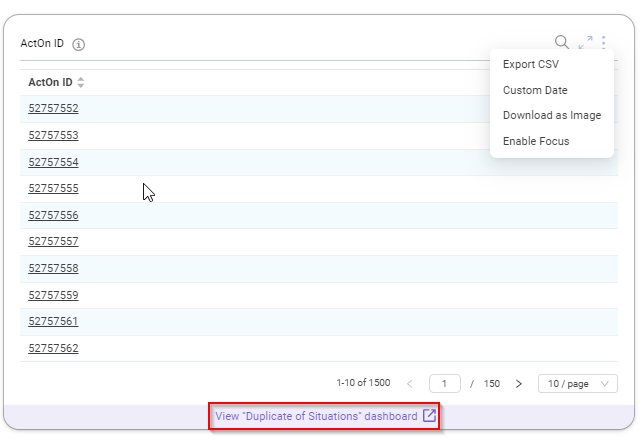Image resolution: width=644 pixels, height=440 pixels.
Task: Open ActOn ID 52757552 link
Action: [53, 108]
